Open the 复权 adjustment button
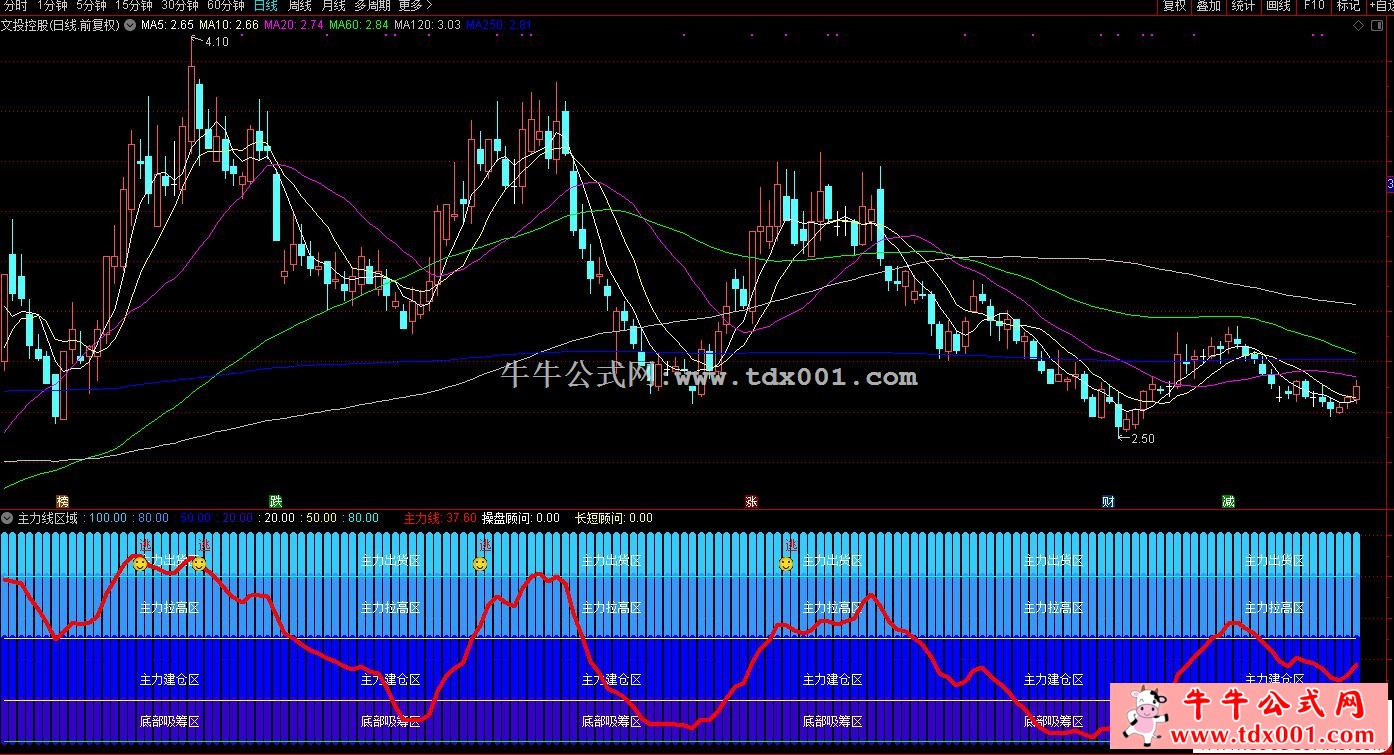 click(1173, 6)
